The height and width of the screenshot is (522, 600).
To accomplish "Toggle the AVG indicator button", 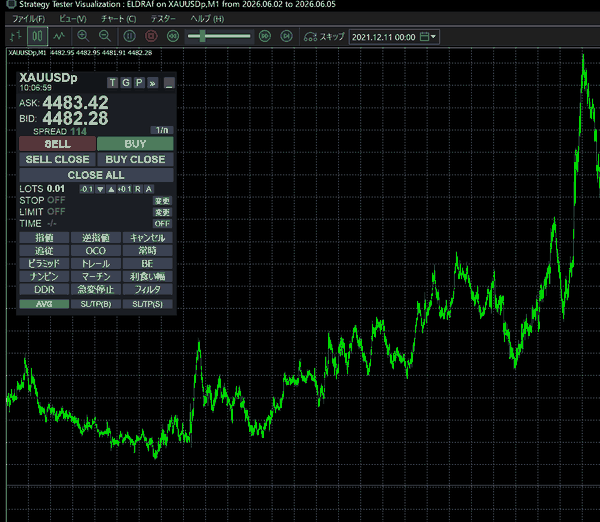I will pyautogui.click(x=44, y=304).
